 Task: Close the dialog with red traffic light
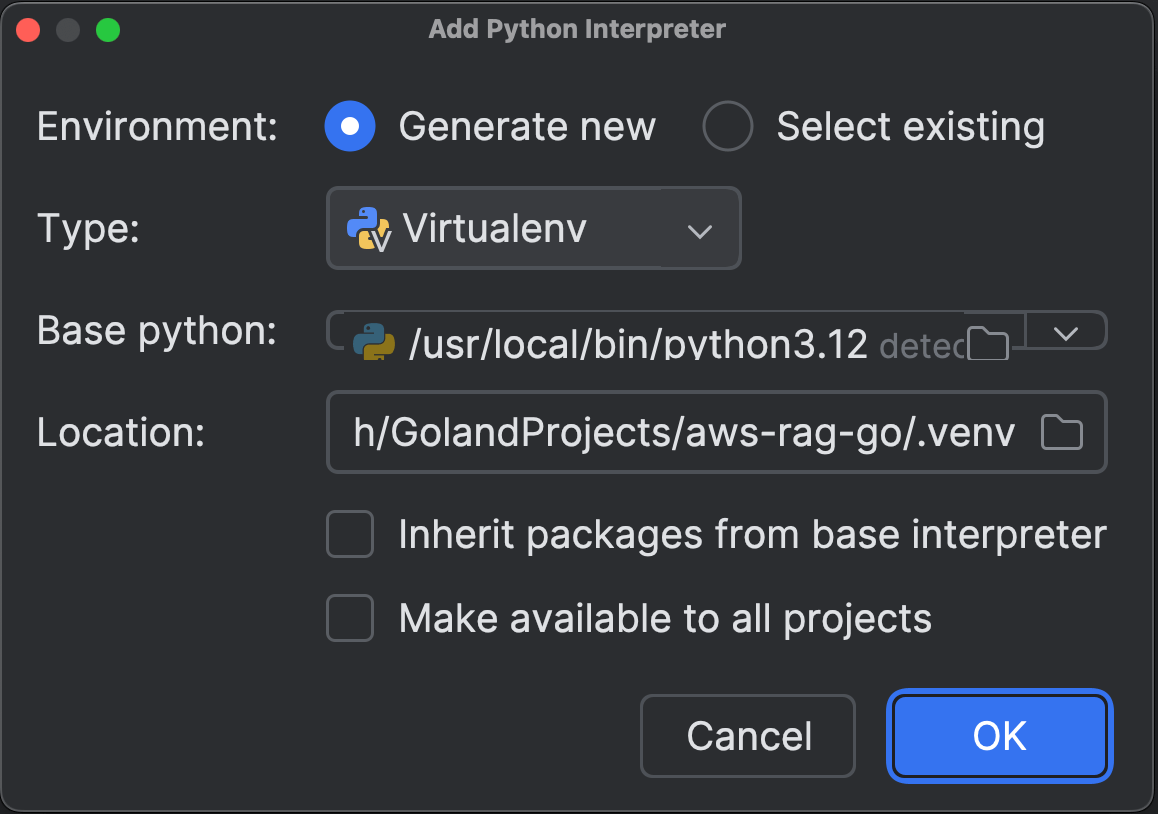[28, 29]
